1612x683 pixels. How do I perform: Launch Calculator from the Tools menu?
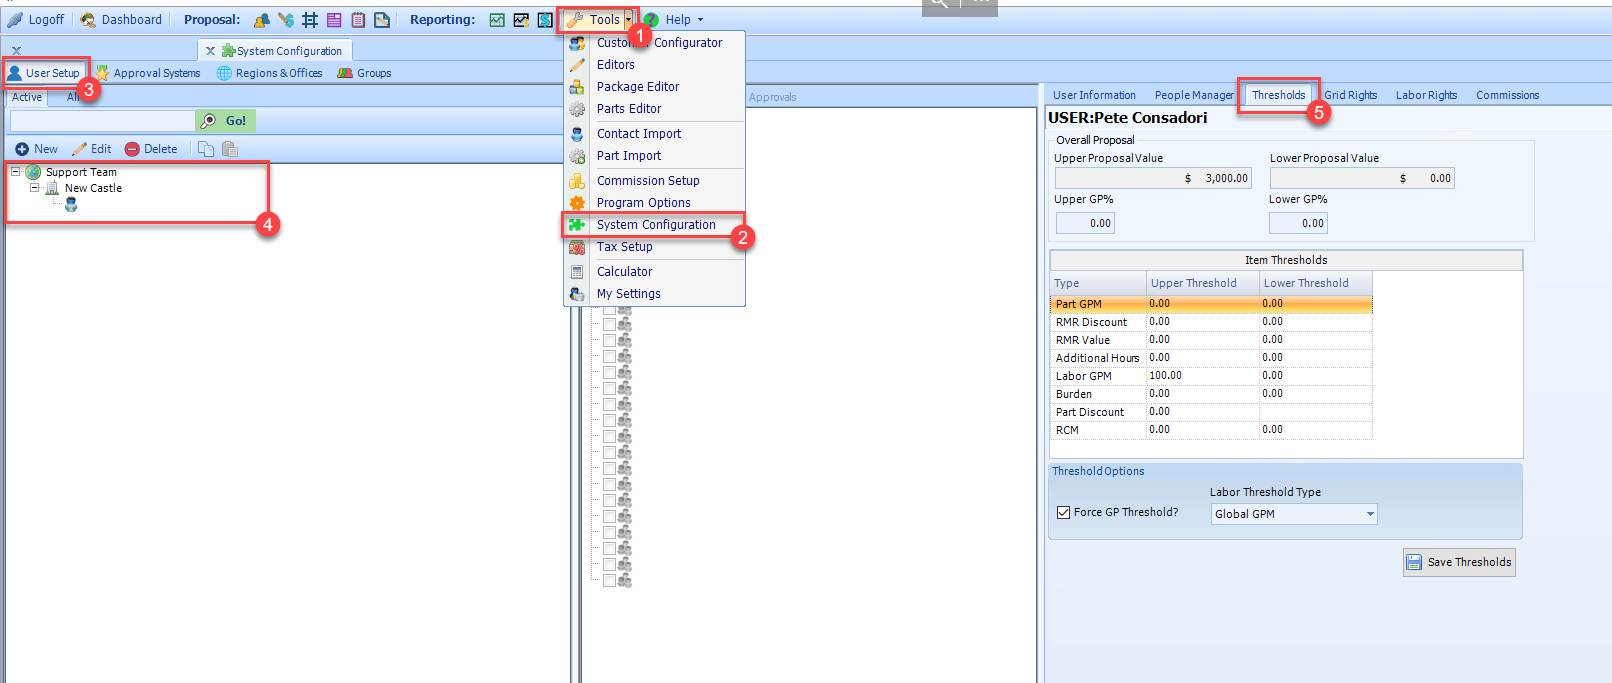624,272
